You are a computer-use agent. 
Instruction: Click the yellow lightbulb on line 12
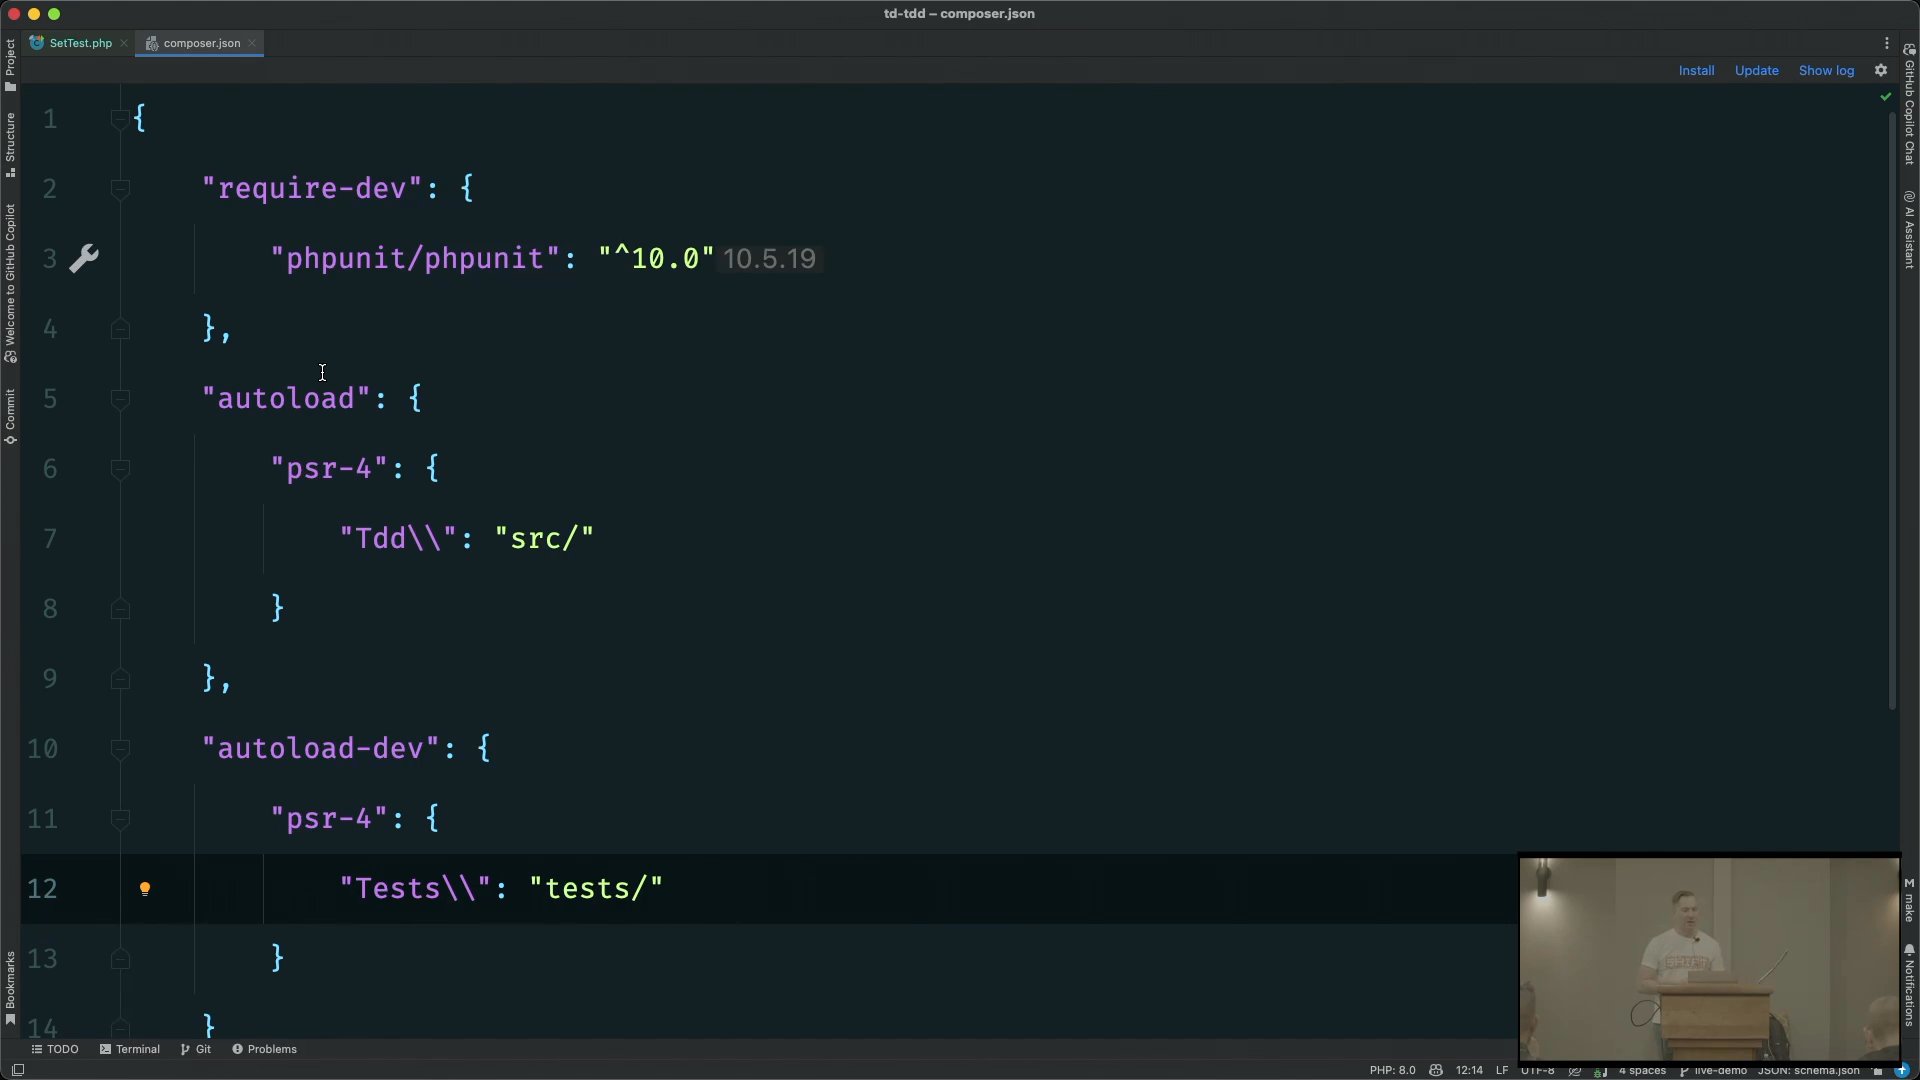(145, 889)
